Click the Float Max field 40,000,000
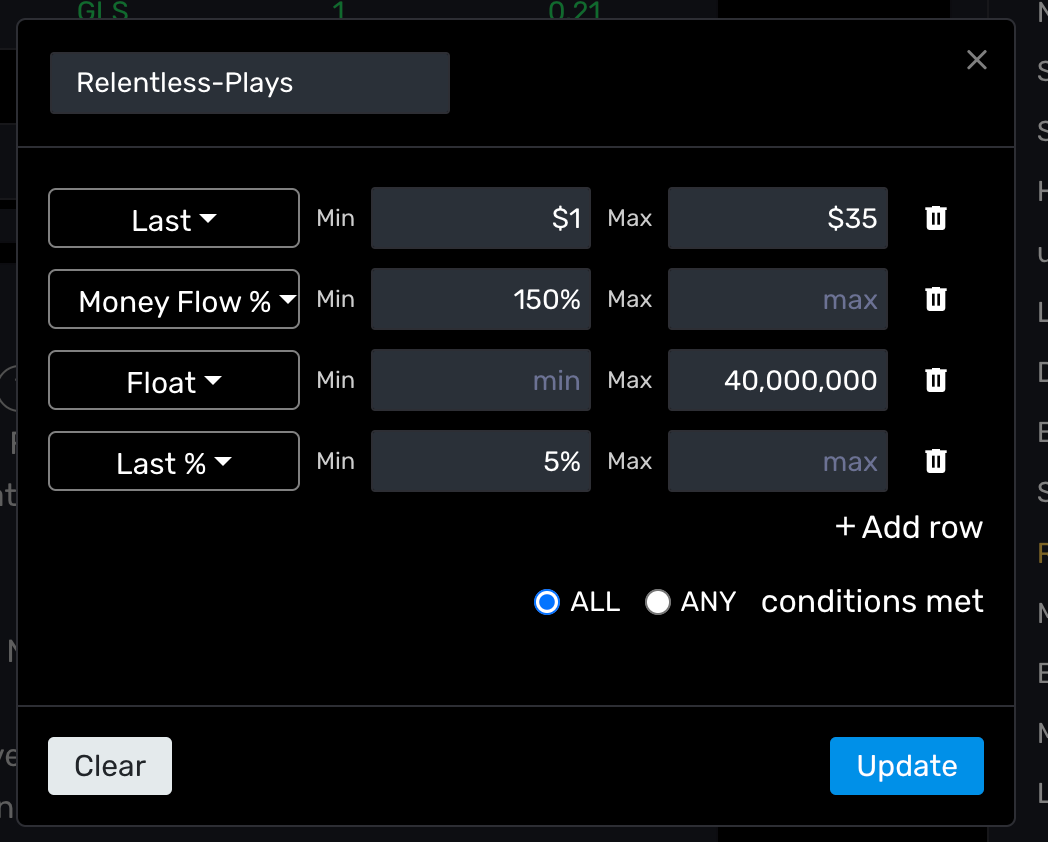This screenshot has width=1048, height=842. coord(777,380)
